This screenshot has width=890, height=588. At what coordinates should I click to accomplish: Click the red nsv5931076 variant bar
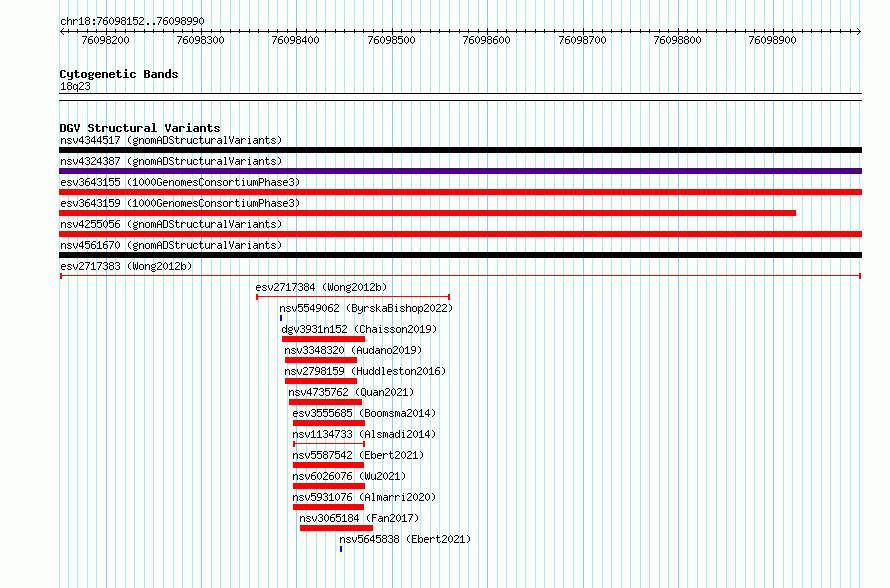click(328, 507)
